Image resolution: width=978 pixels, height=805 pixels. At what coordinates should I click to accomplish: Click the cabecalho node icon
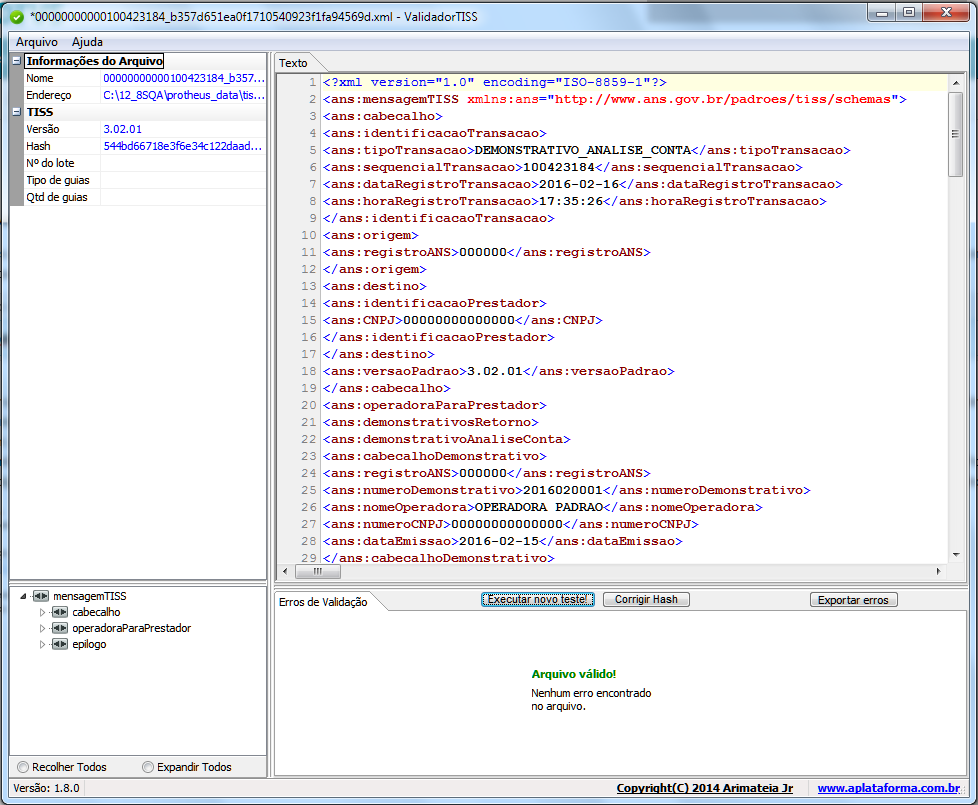[x=60, y=612]
